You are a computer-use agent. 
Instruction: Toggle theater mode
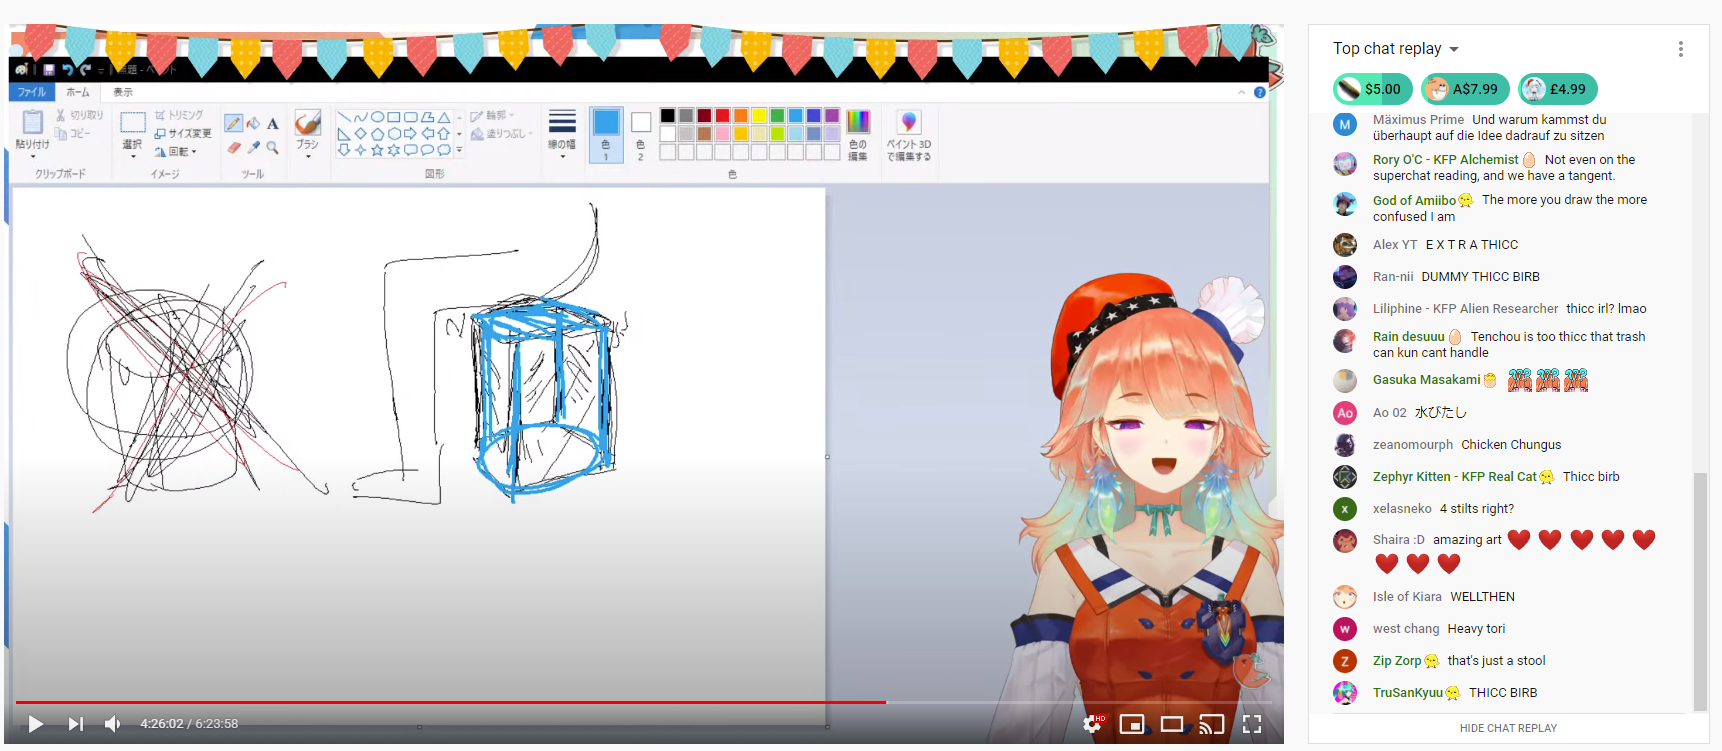[x=1172, y=724]
